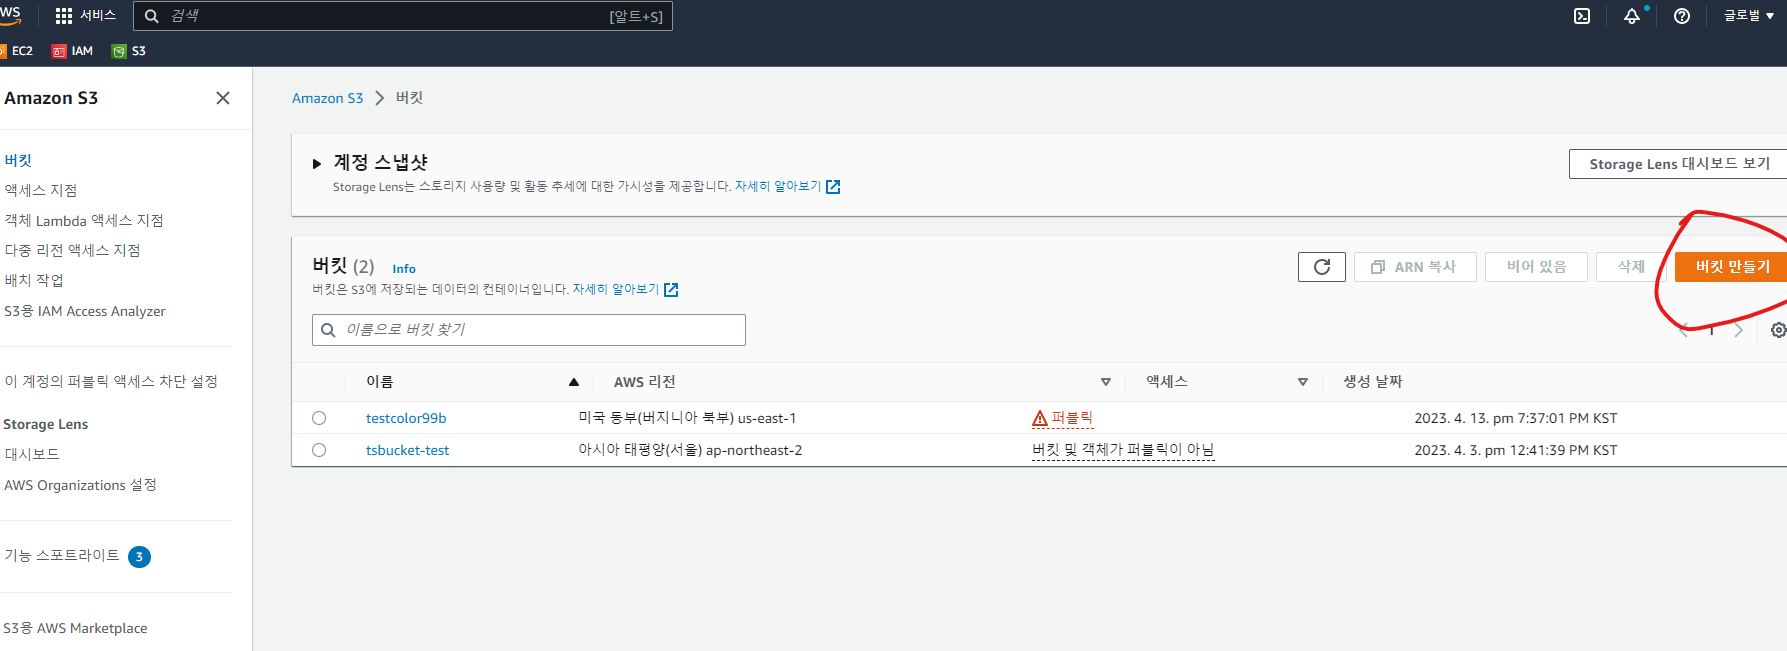Open the table preferences gear icon

[x=1778, y=330]
